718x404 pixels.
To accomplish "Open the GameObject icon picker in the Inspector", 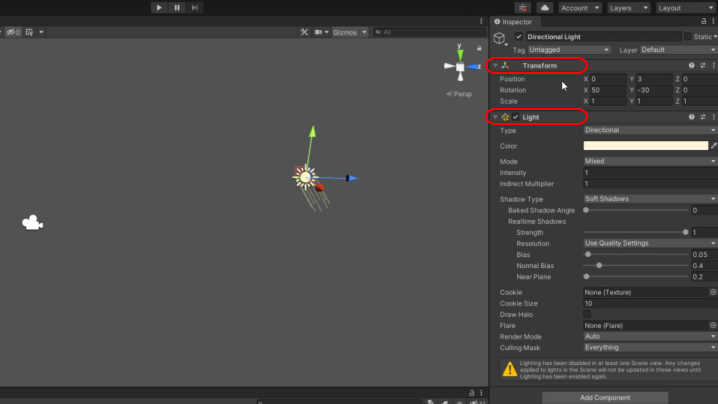I will pos(500,38).
